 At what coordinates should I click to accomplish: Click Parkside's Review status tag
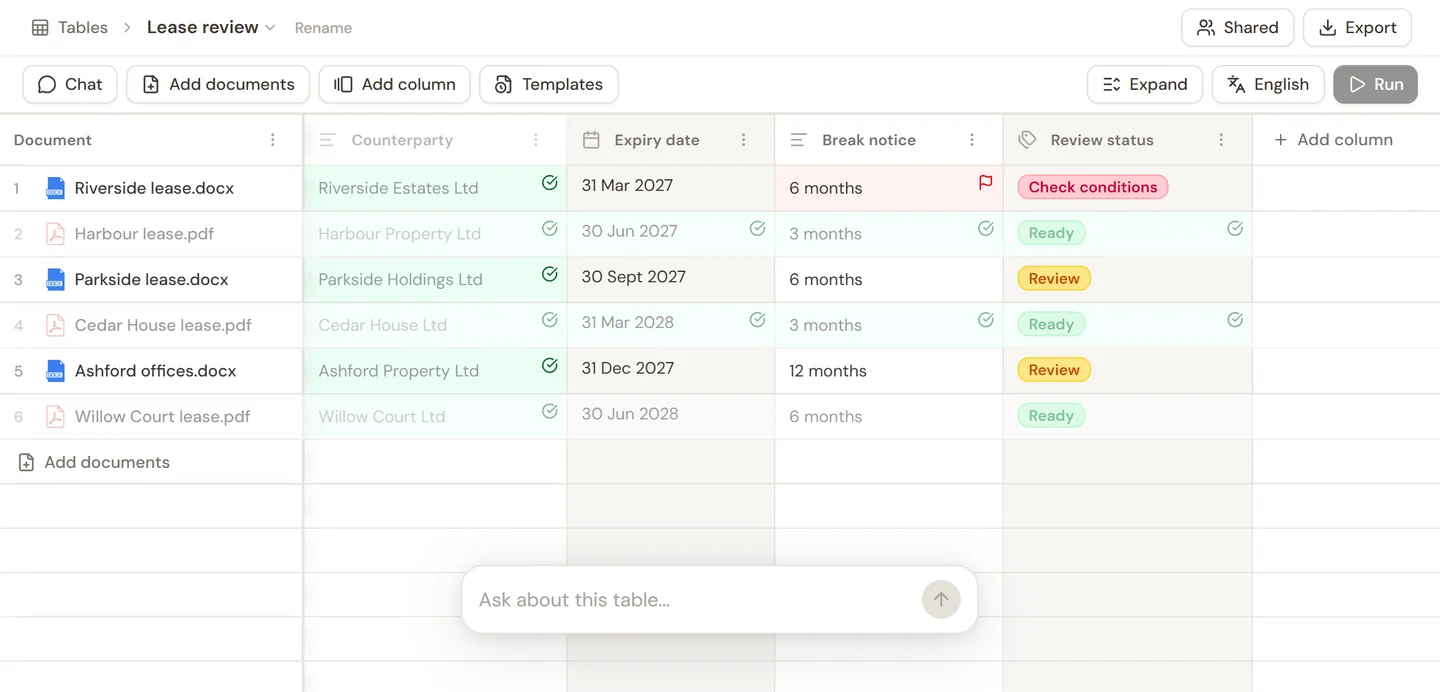tap(1054, 279)
